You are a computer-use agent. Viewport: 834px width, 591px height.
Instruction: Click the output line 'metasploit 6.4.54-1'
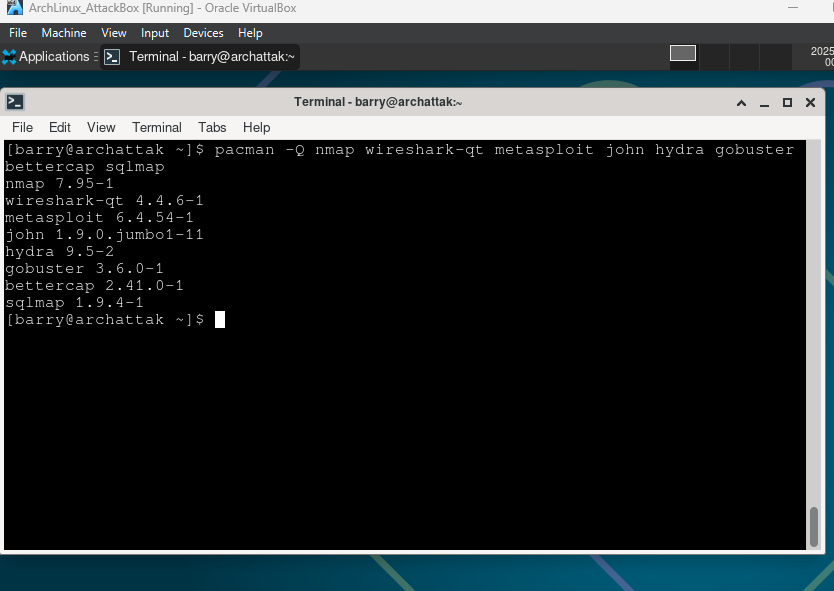[x=99, y=218]
